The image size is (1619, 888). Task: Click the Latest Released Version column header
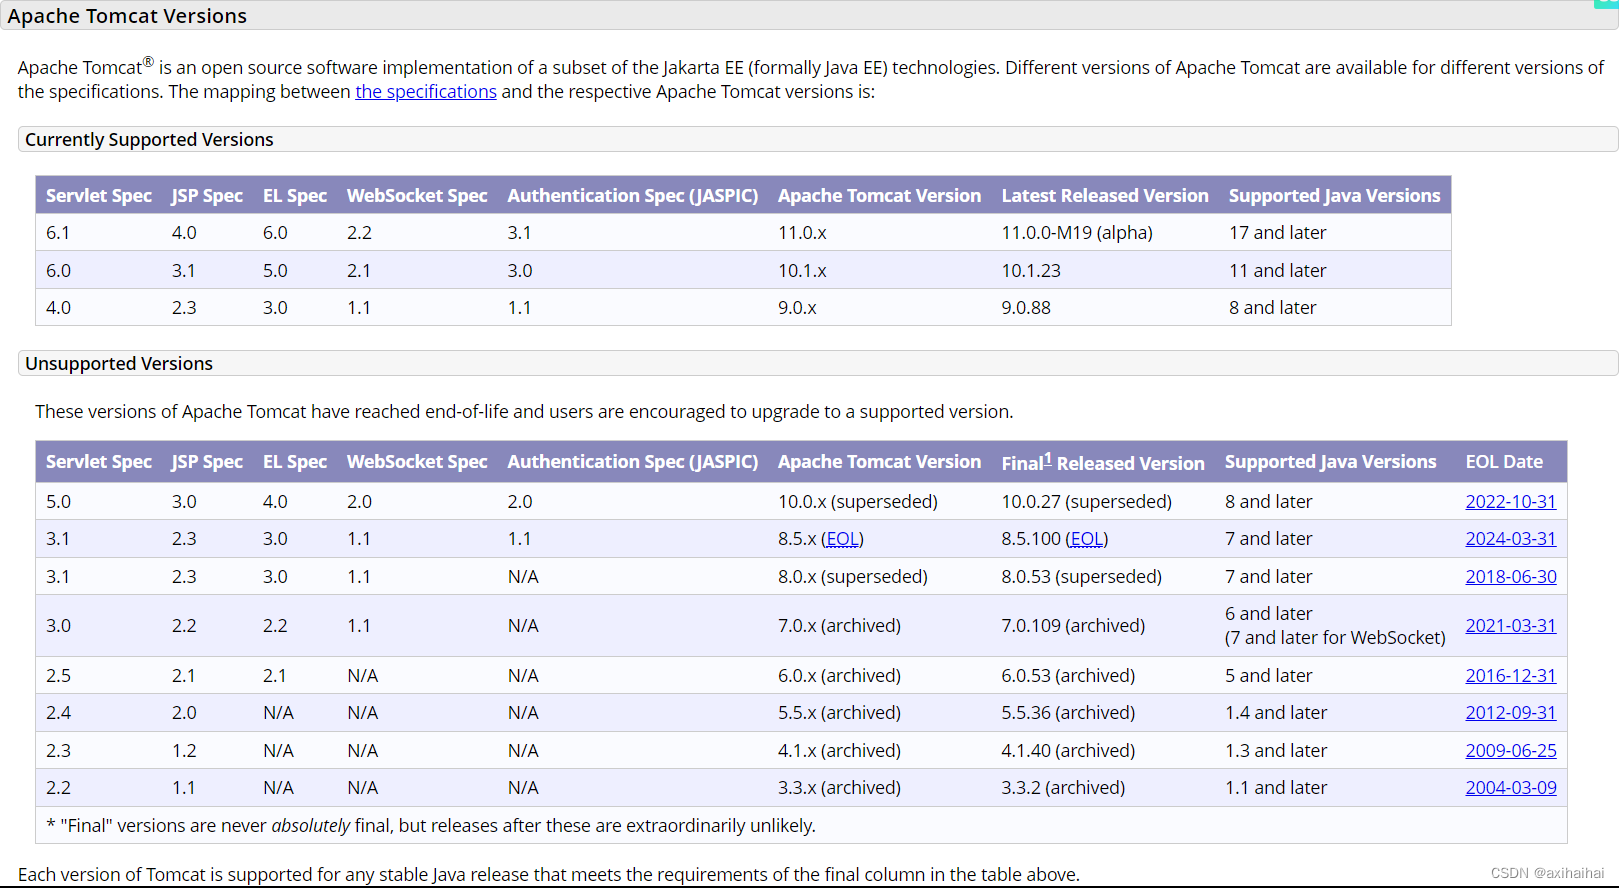click(1105, 196)
